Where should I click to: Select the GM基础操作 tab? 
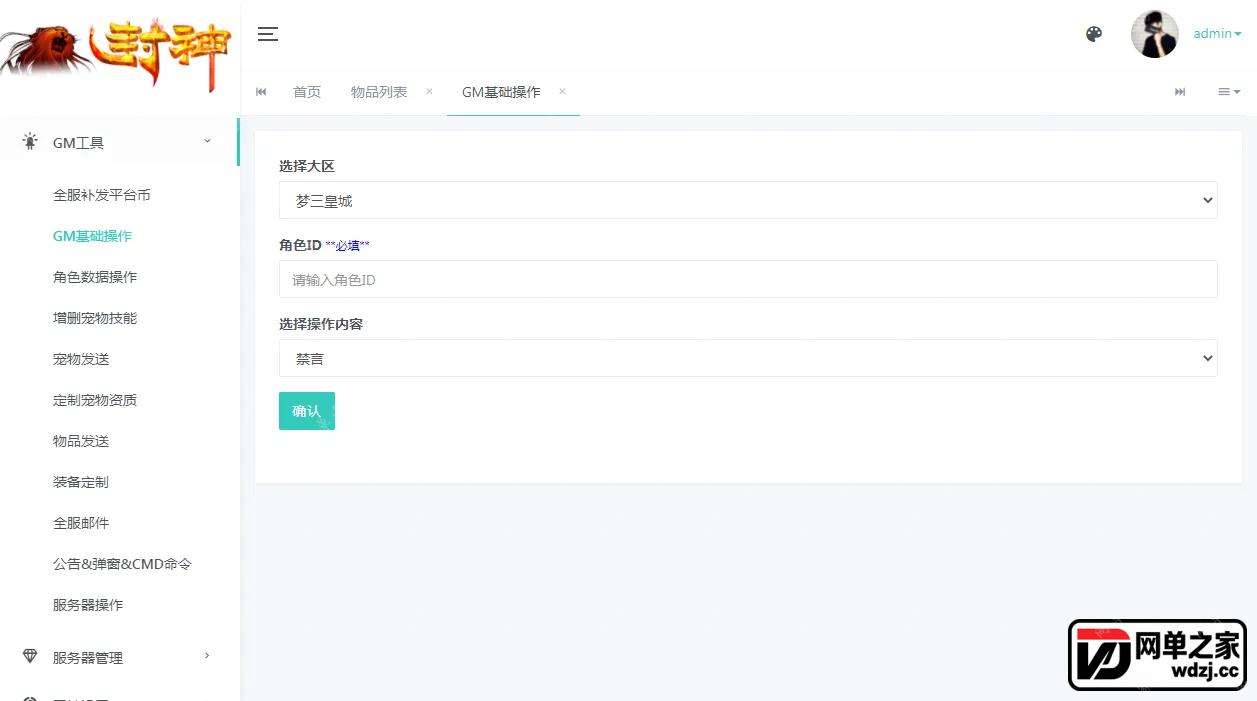click(501, 92)
